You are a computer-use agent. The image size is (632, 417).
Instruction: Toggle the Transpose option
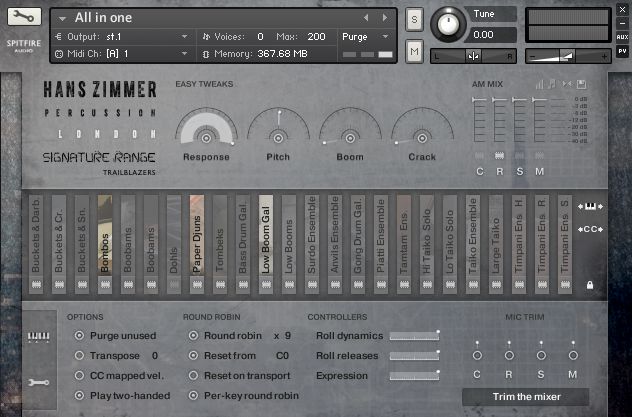coord(79,355)
